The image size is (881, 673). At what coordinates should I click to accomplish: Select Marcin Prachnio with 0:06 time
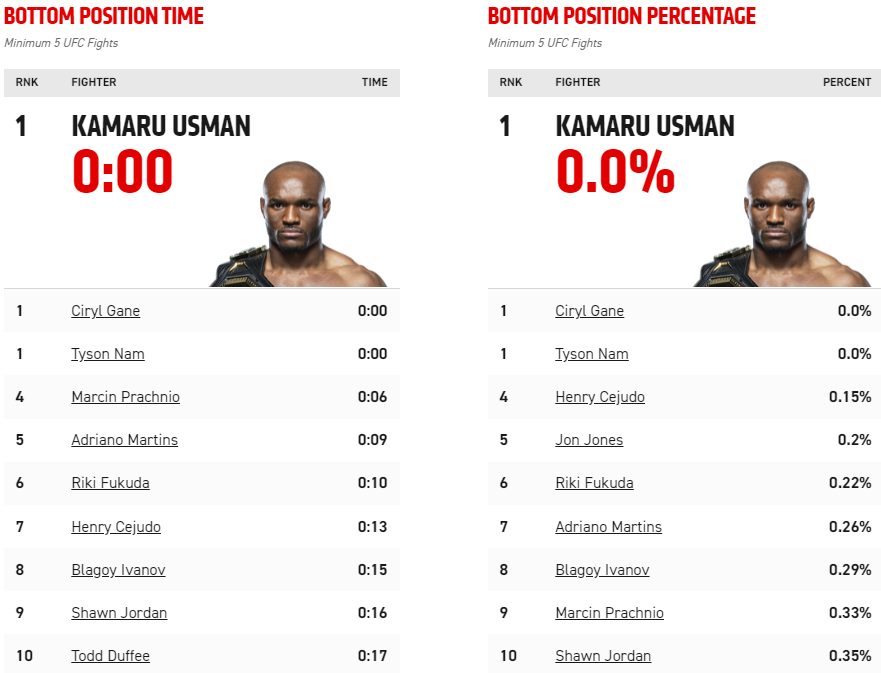(x=125, y=397)
